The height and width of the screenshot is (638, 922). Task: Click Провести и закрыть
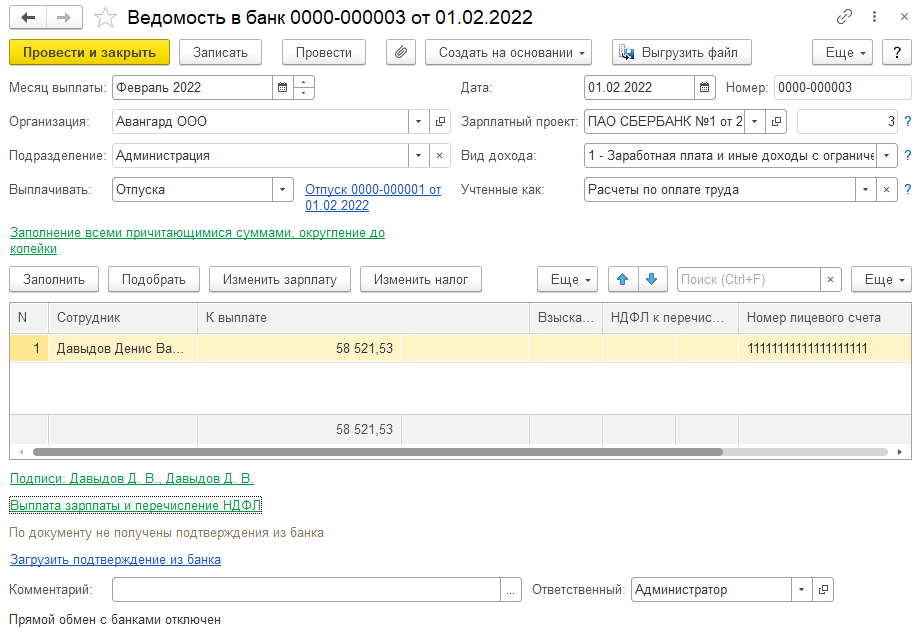pos(89,52)
